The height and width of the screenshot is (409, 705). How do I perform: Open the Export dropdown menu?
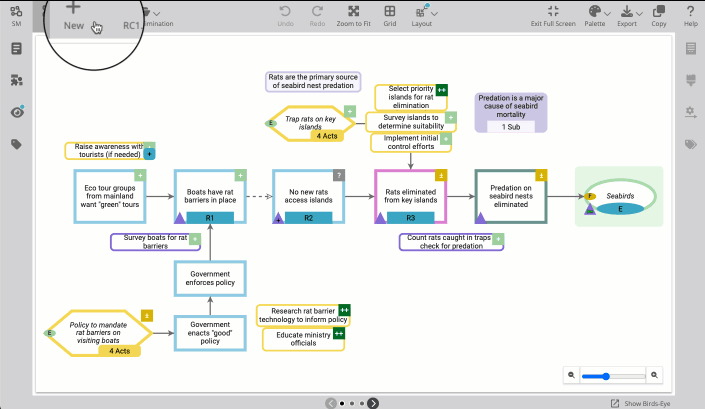point(627,11)
